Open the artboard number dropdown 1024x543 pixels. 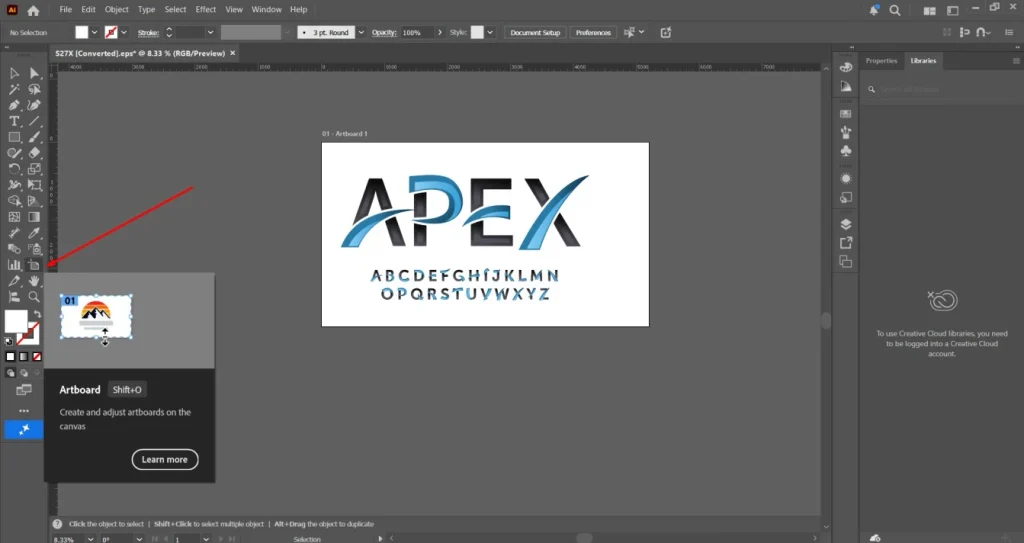[206, 539]
